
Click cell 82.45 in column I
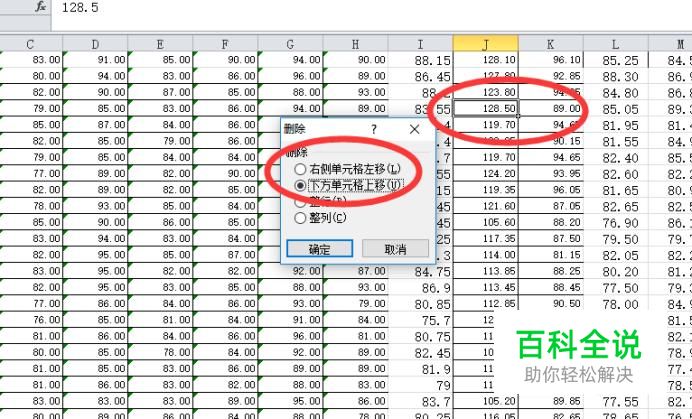click(421, 353)
